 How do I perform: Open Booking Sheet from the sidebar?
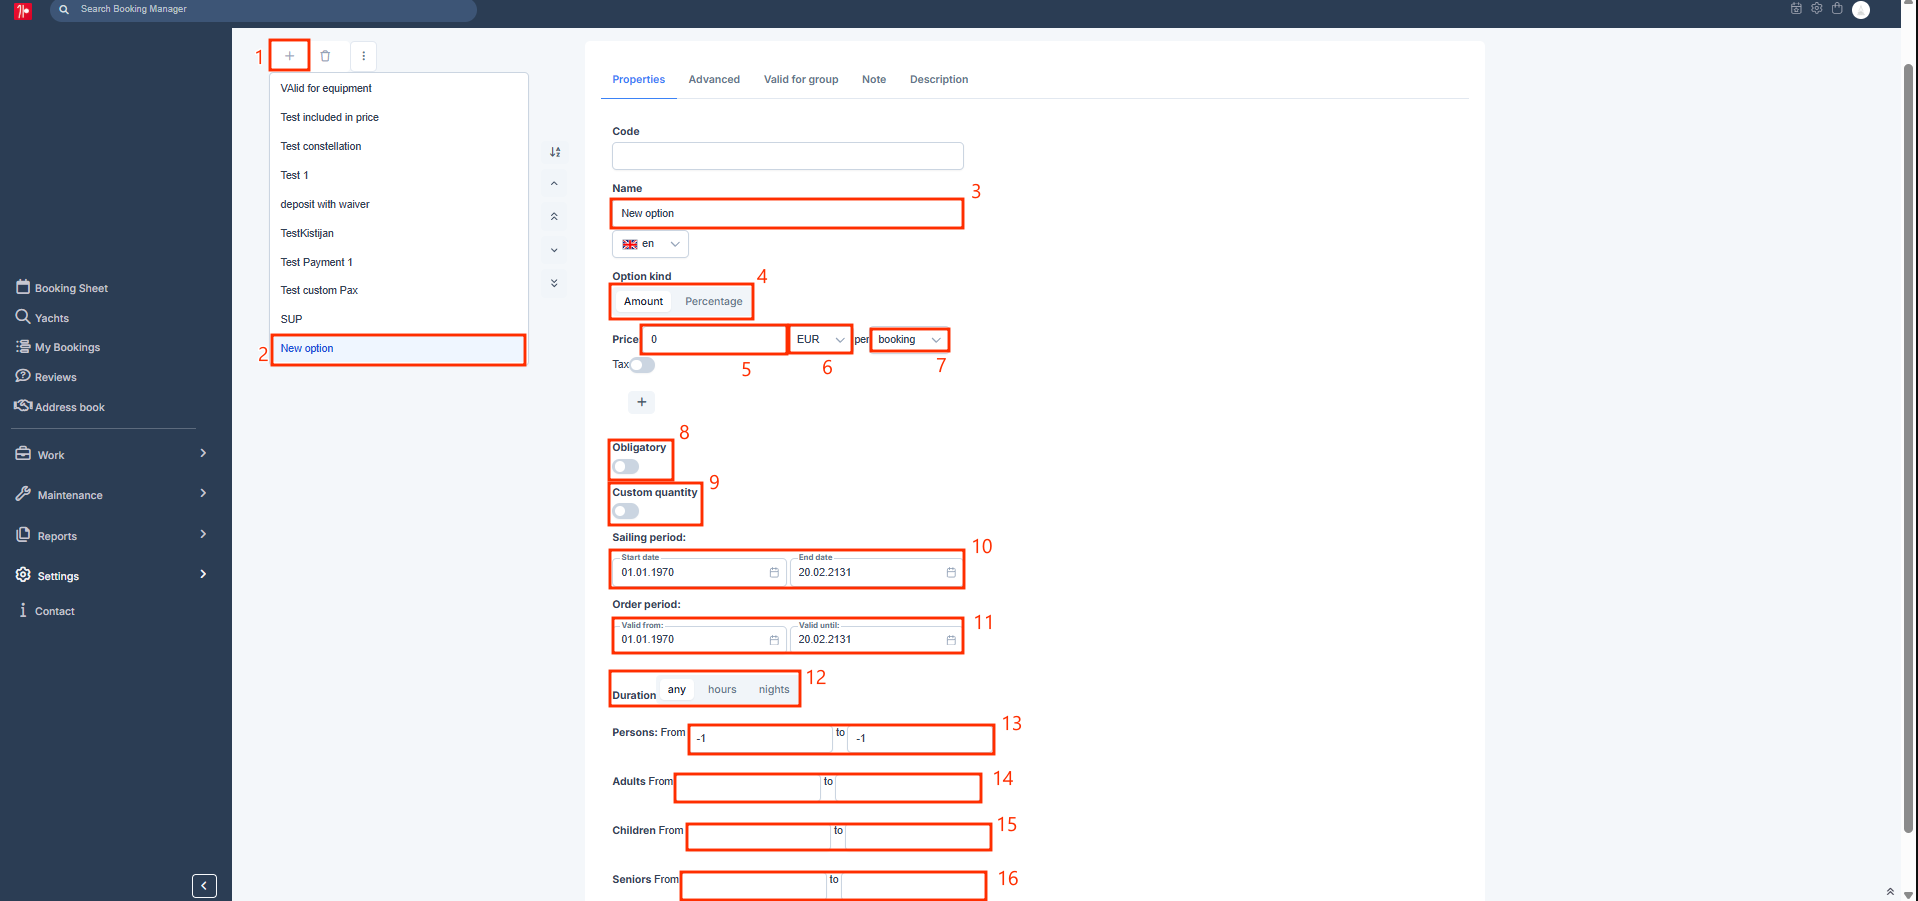point(62,288)
